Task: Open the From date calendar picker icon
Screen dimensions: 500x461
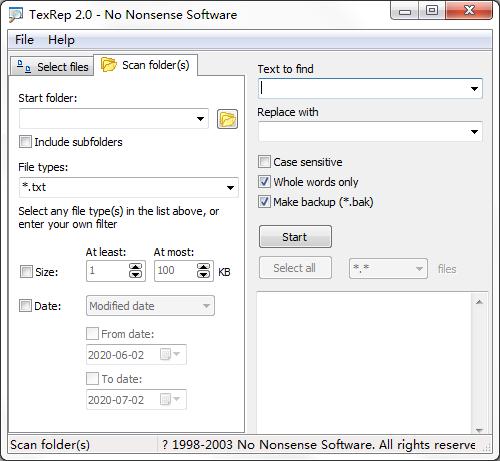Action: point(170,354)
